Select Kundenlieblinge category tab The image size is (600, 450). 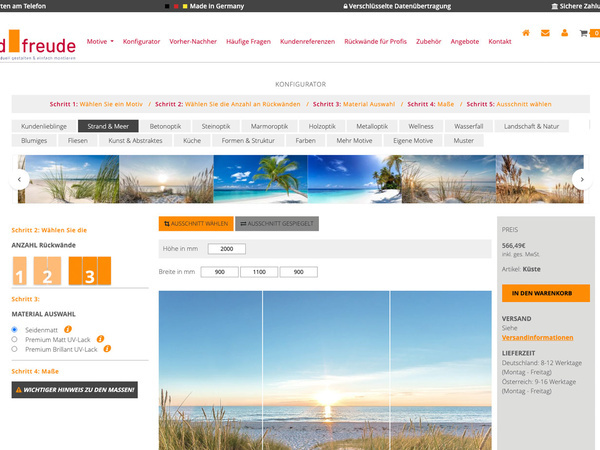44,126
